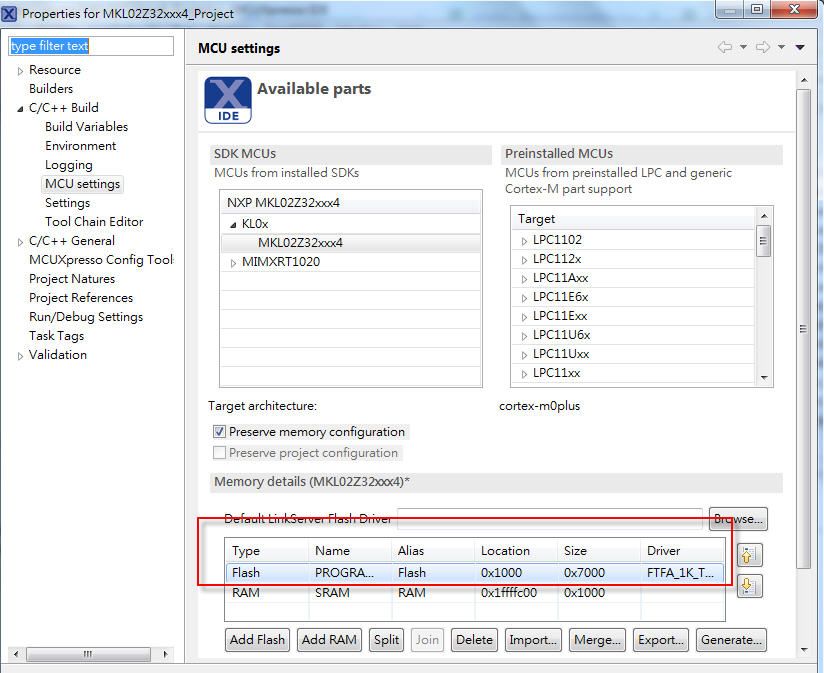Screen dimensions: 824x673
Task: Click the forward navigation arrow icon
Action: pos(763,47)
